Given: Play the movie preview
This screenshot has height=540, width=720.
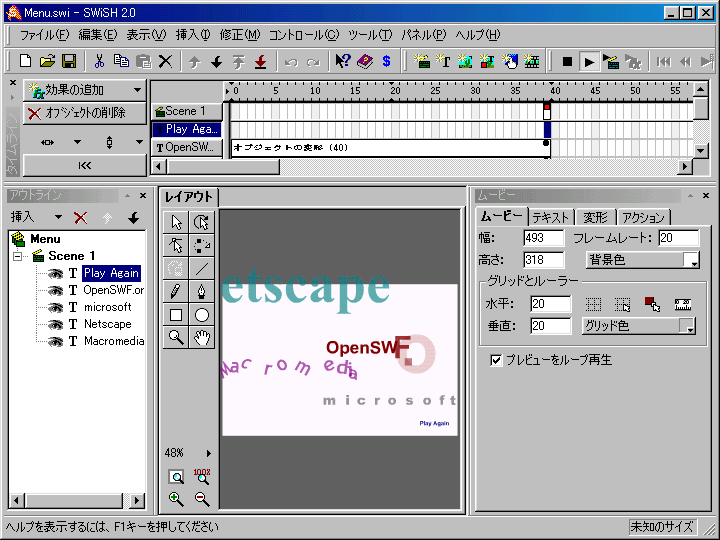Looking at the screenshot, I should coord(589,62).
